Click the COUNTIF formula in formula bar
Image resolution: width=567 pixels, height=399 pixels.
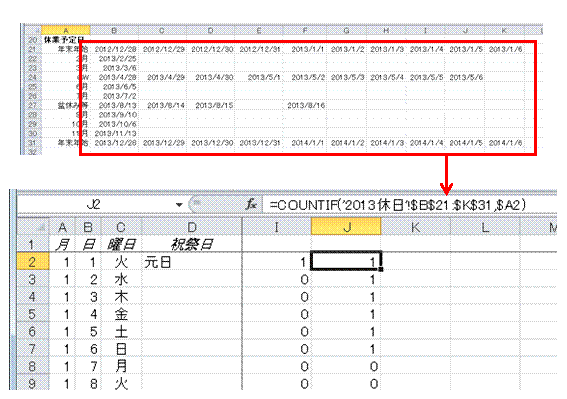[x=397, y=205]
